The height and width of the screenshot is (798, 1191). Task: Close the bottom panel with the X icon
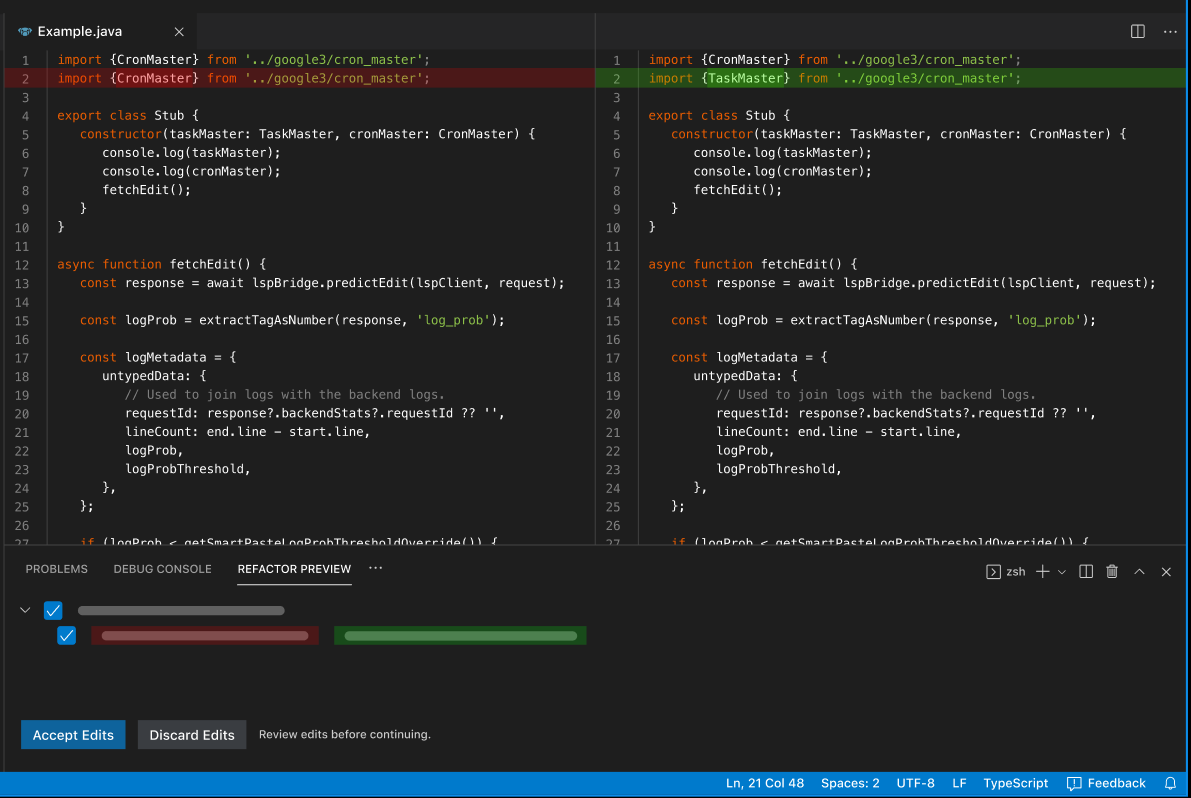point(1166,571)
